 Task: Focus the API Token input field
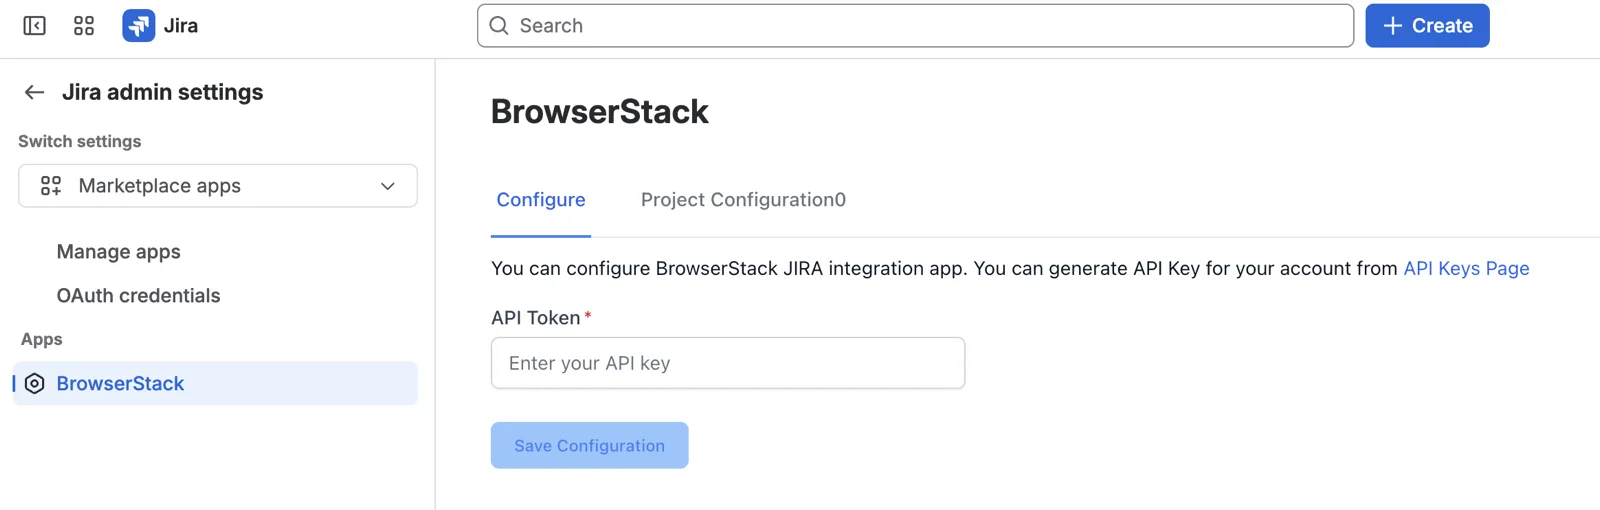pyautogui.click(x=728, y=363)
